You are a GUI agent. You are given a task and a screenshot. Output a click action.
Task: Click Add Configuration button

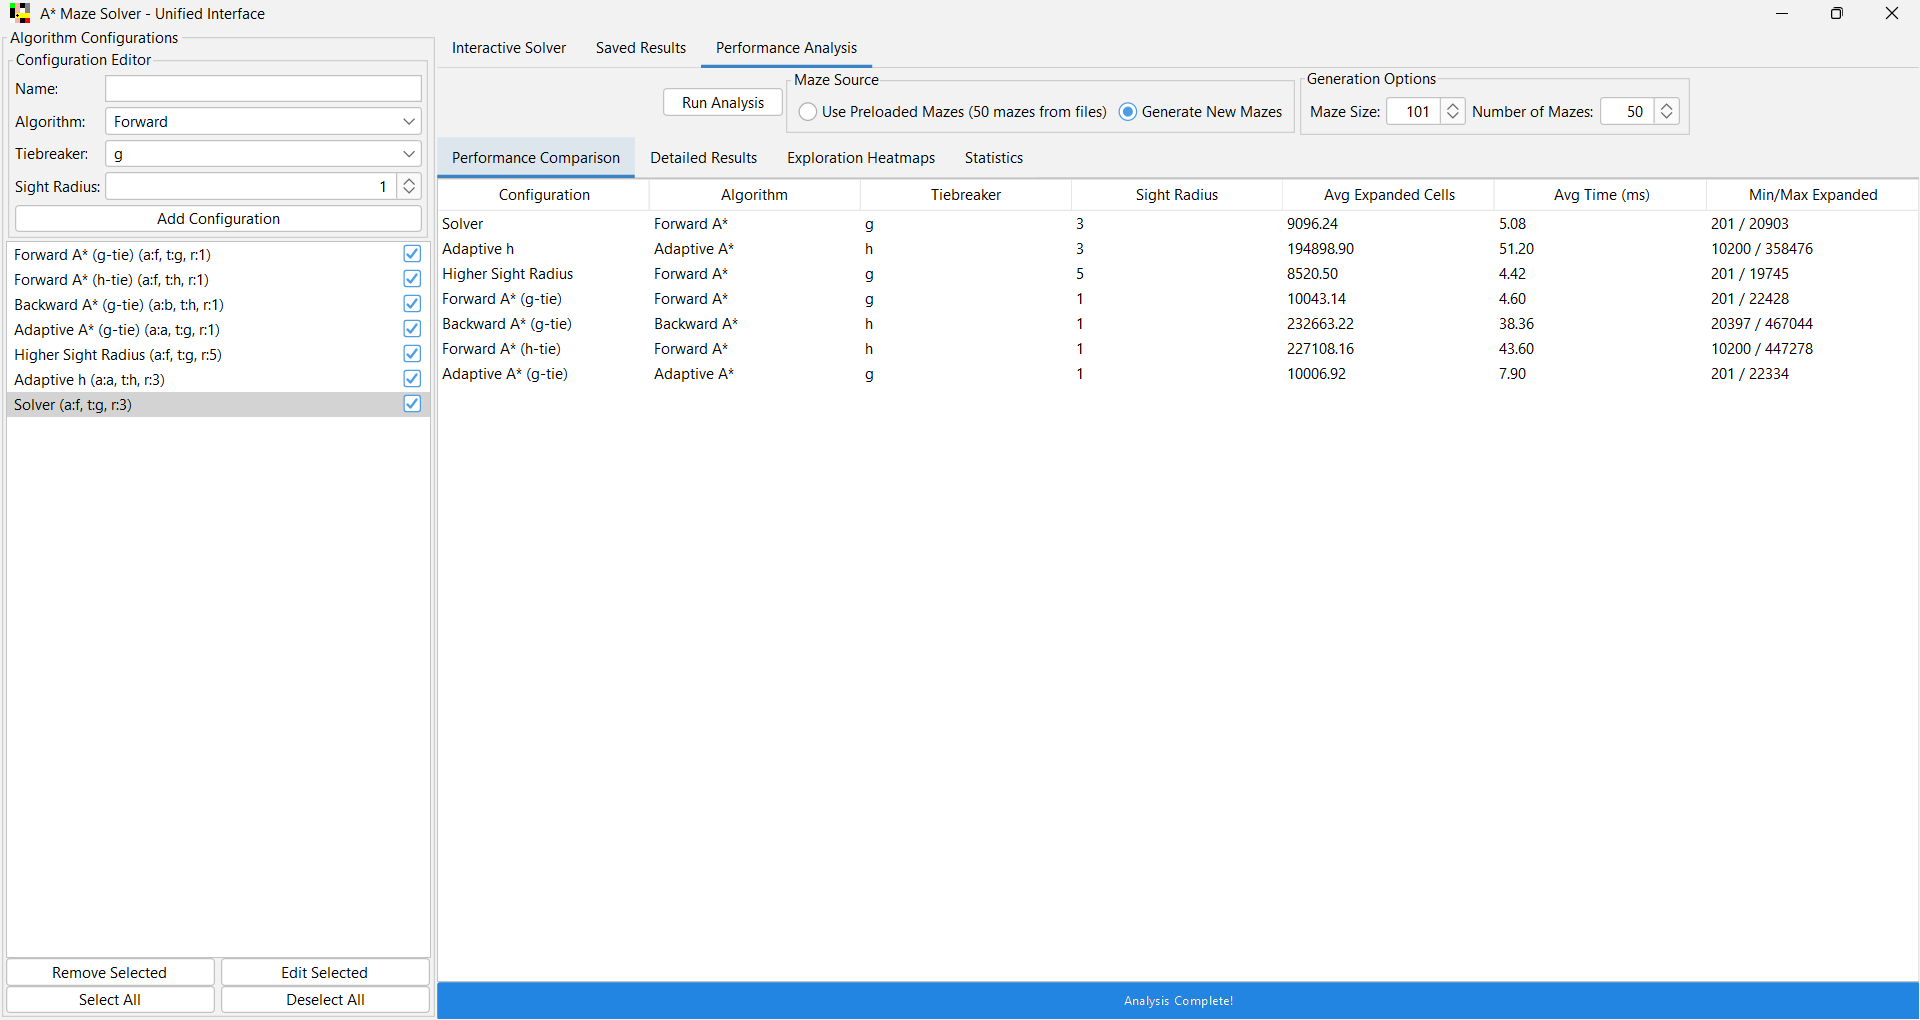click(218, 219)
